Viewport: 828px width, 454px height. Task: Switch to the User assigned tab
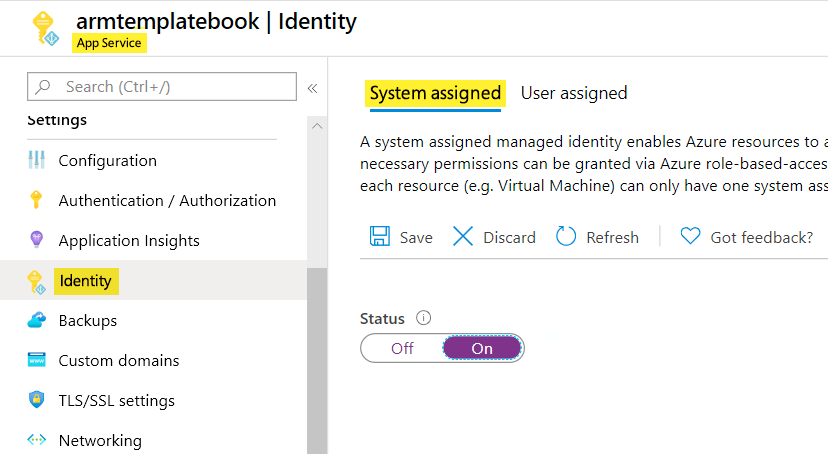tap(574, 93)
